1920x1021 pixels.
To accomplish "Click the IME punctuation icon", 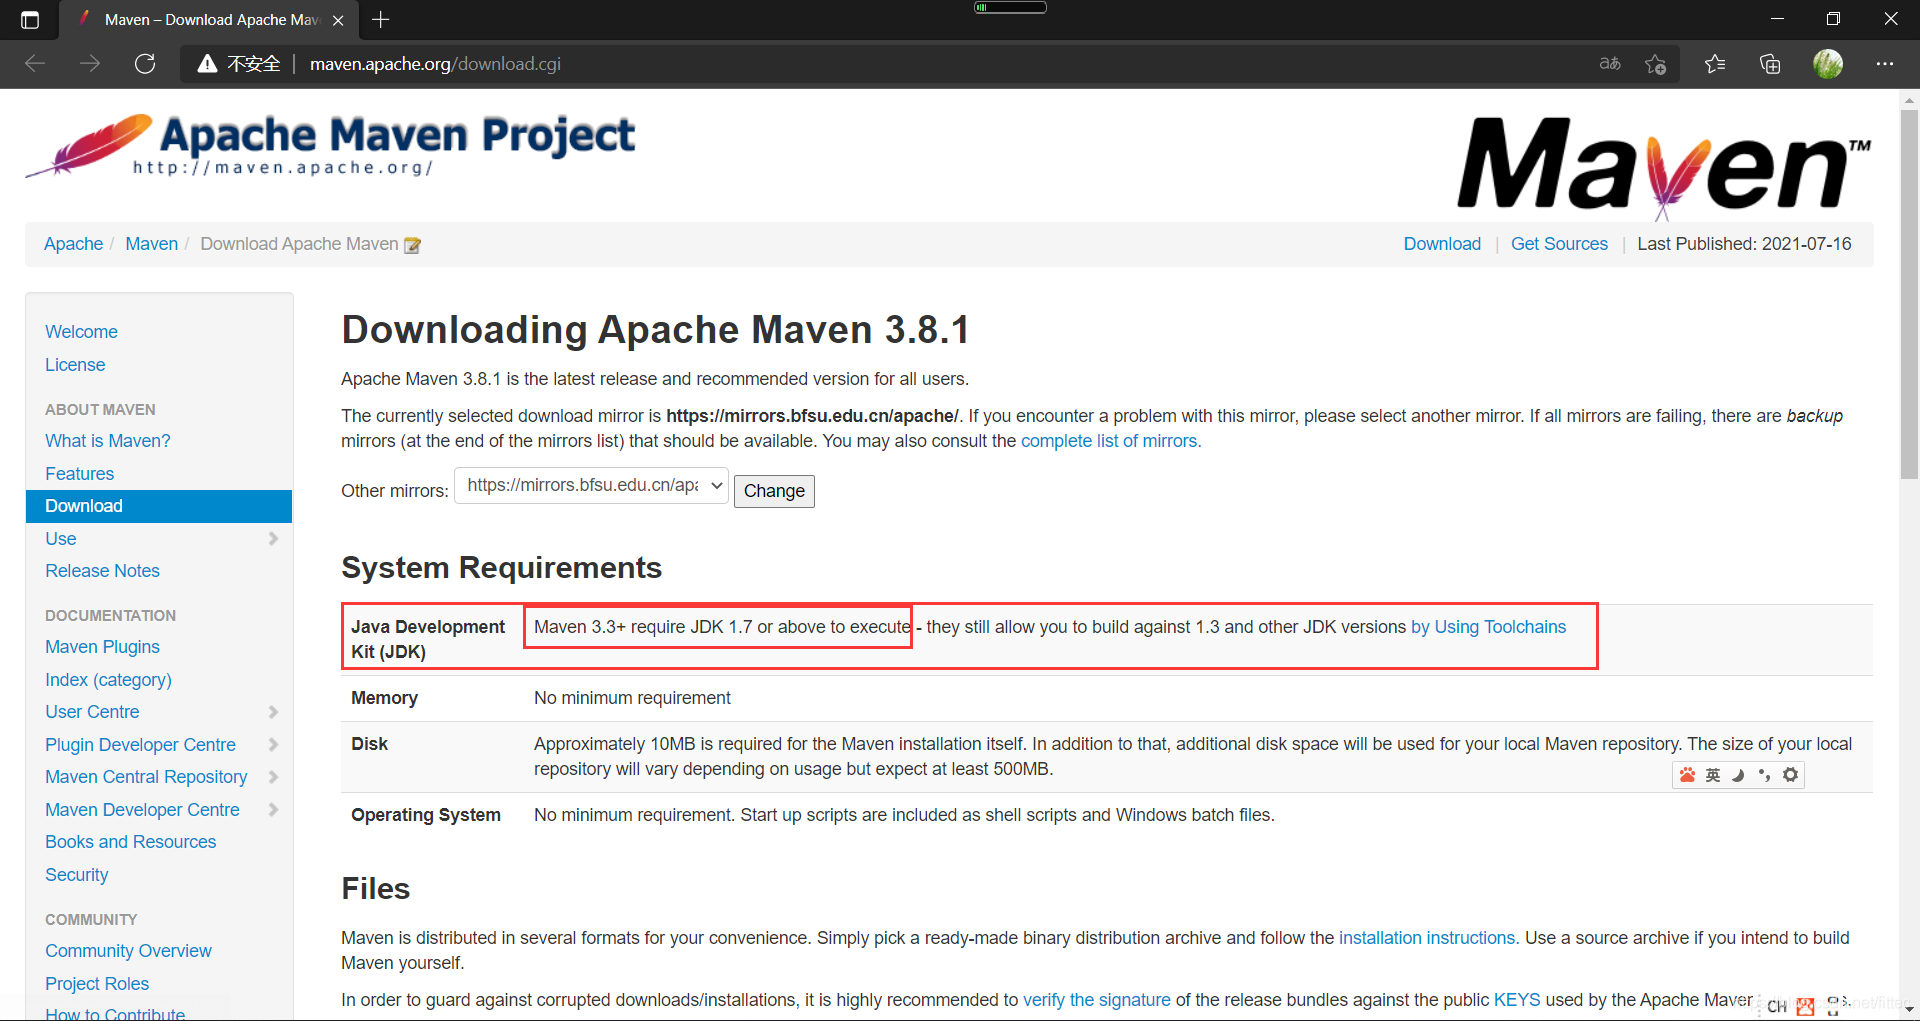I will coord(1764,775).
